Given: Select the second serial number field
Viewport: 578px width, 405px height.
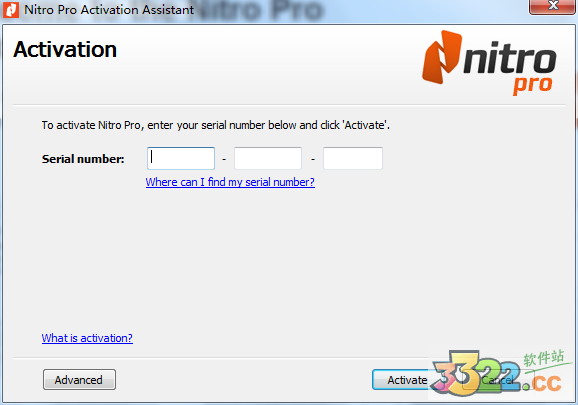Looking at the screenshot, I should pyautogui.click(x=268, y=158).
